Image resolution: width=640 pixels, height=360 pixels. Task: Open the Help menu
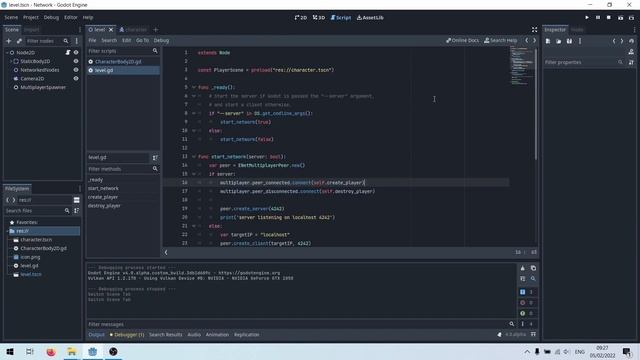pos(88,18)
